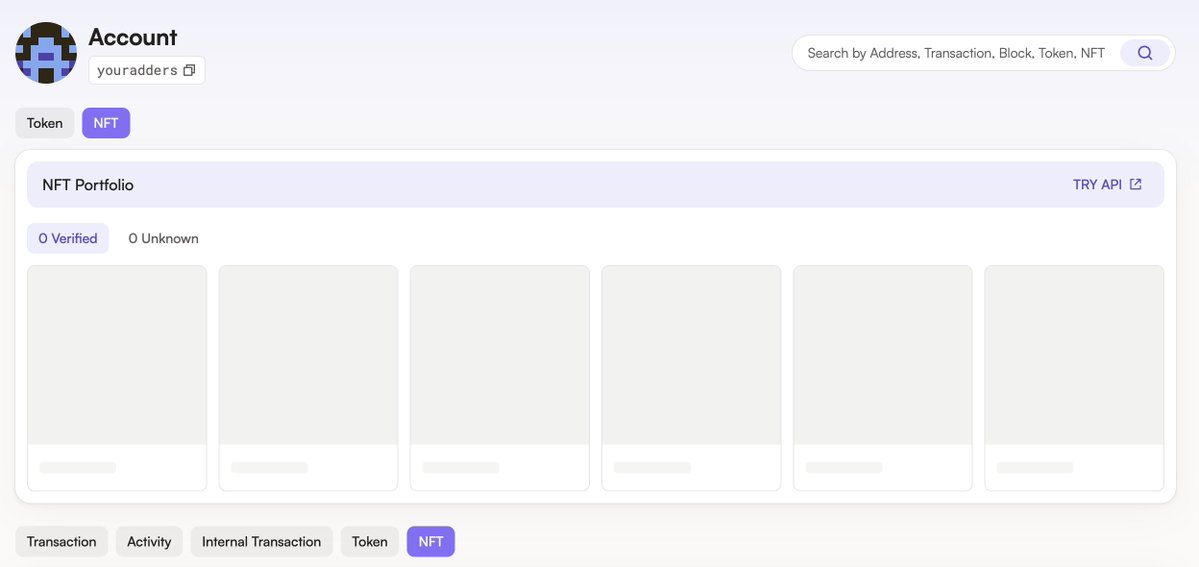This screenshot has width=1199, height=567.
Task: Click the NFT Portfolio title
Action: 88,185
